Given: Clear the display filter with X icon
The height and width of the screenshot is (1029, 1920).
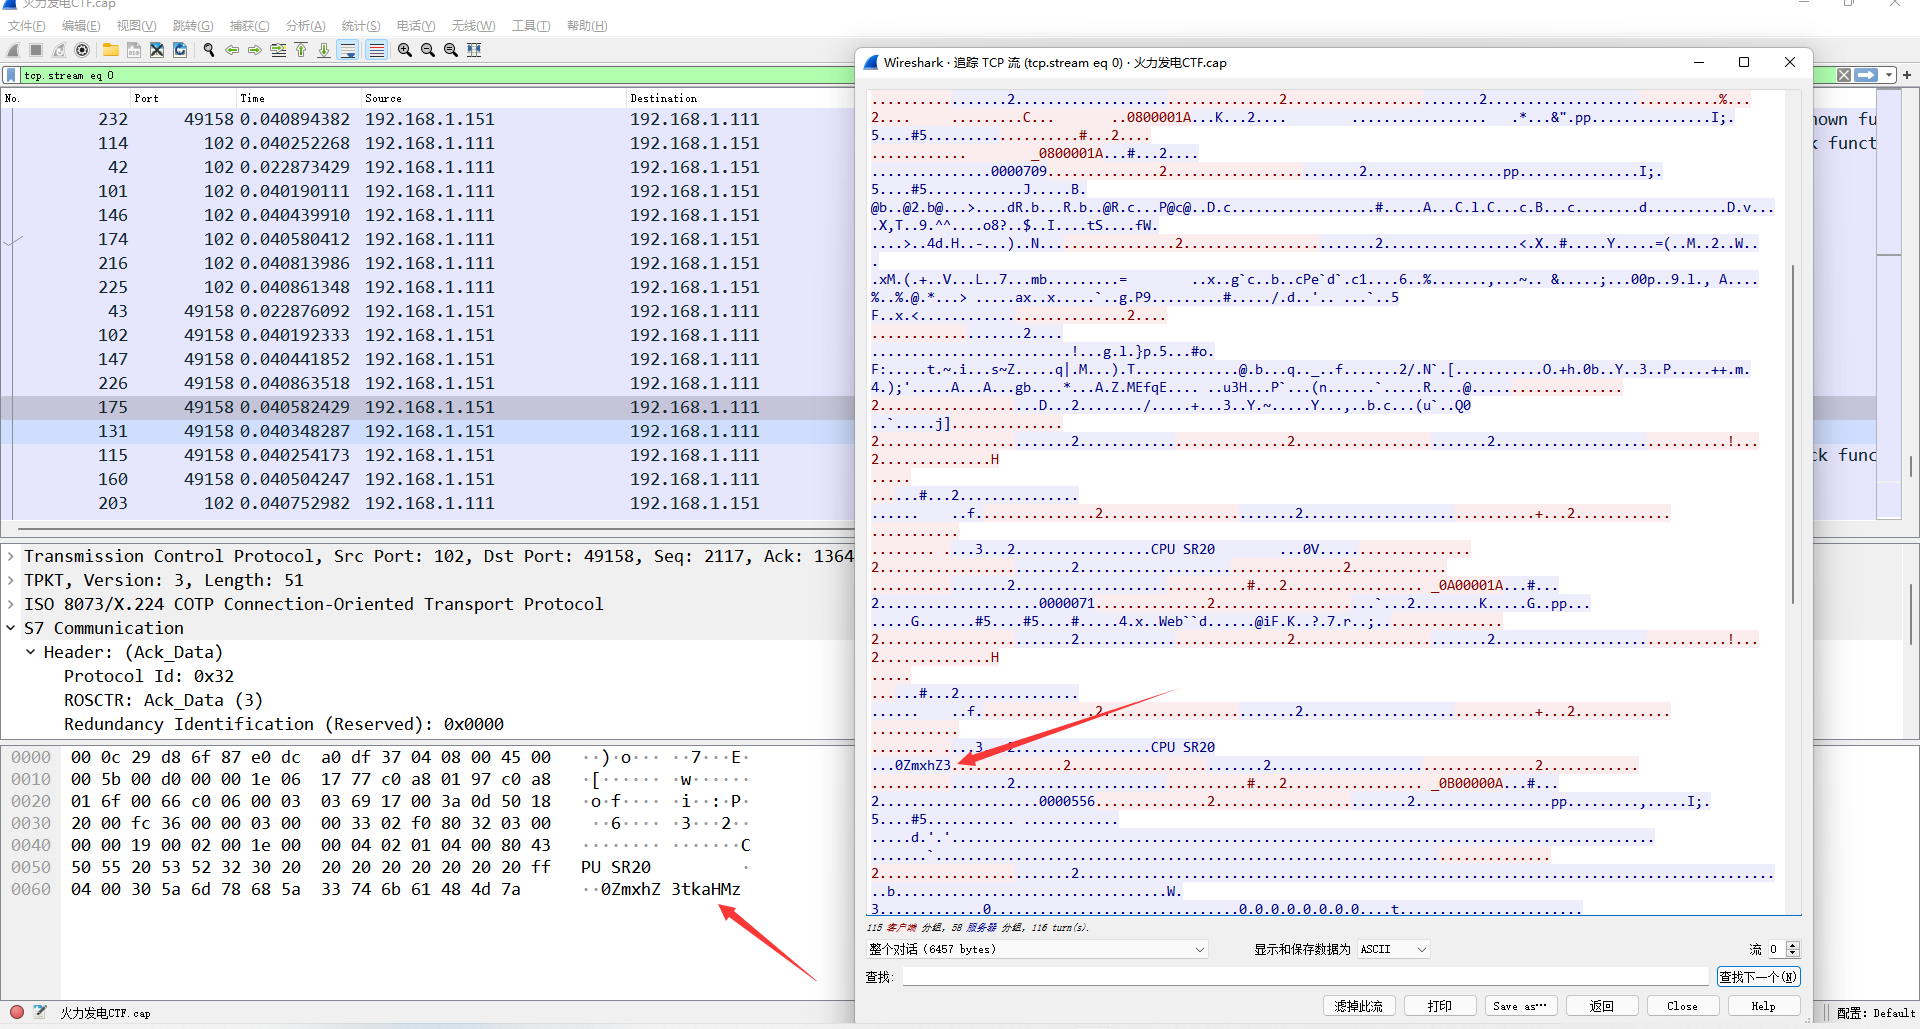Looking at the screenshot, I should coord(1844,75).
